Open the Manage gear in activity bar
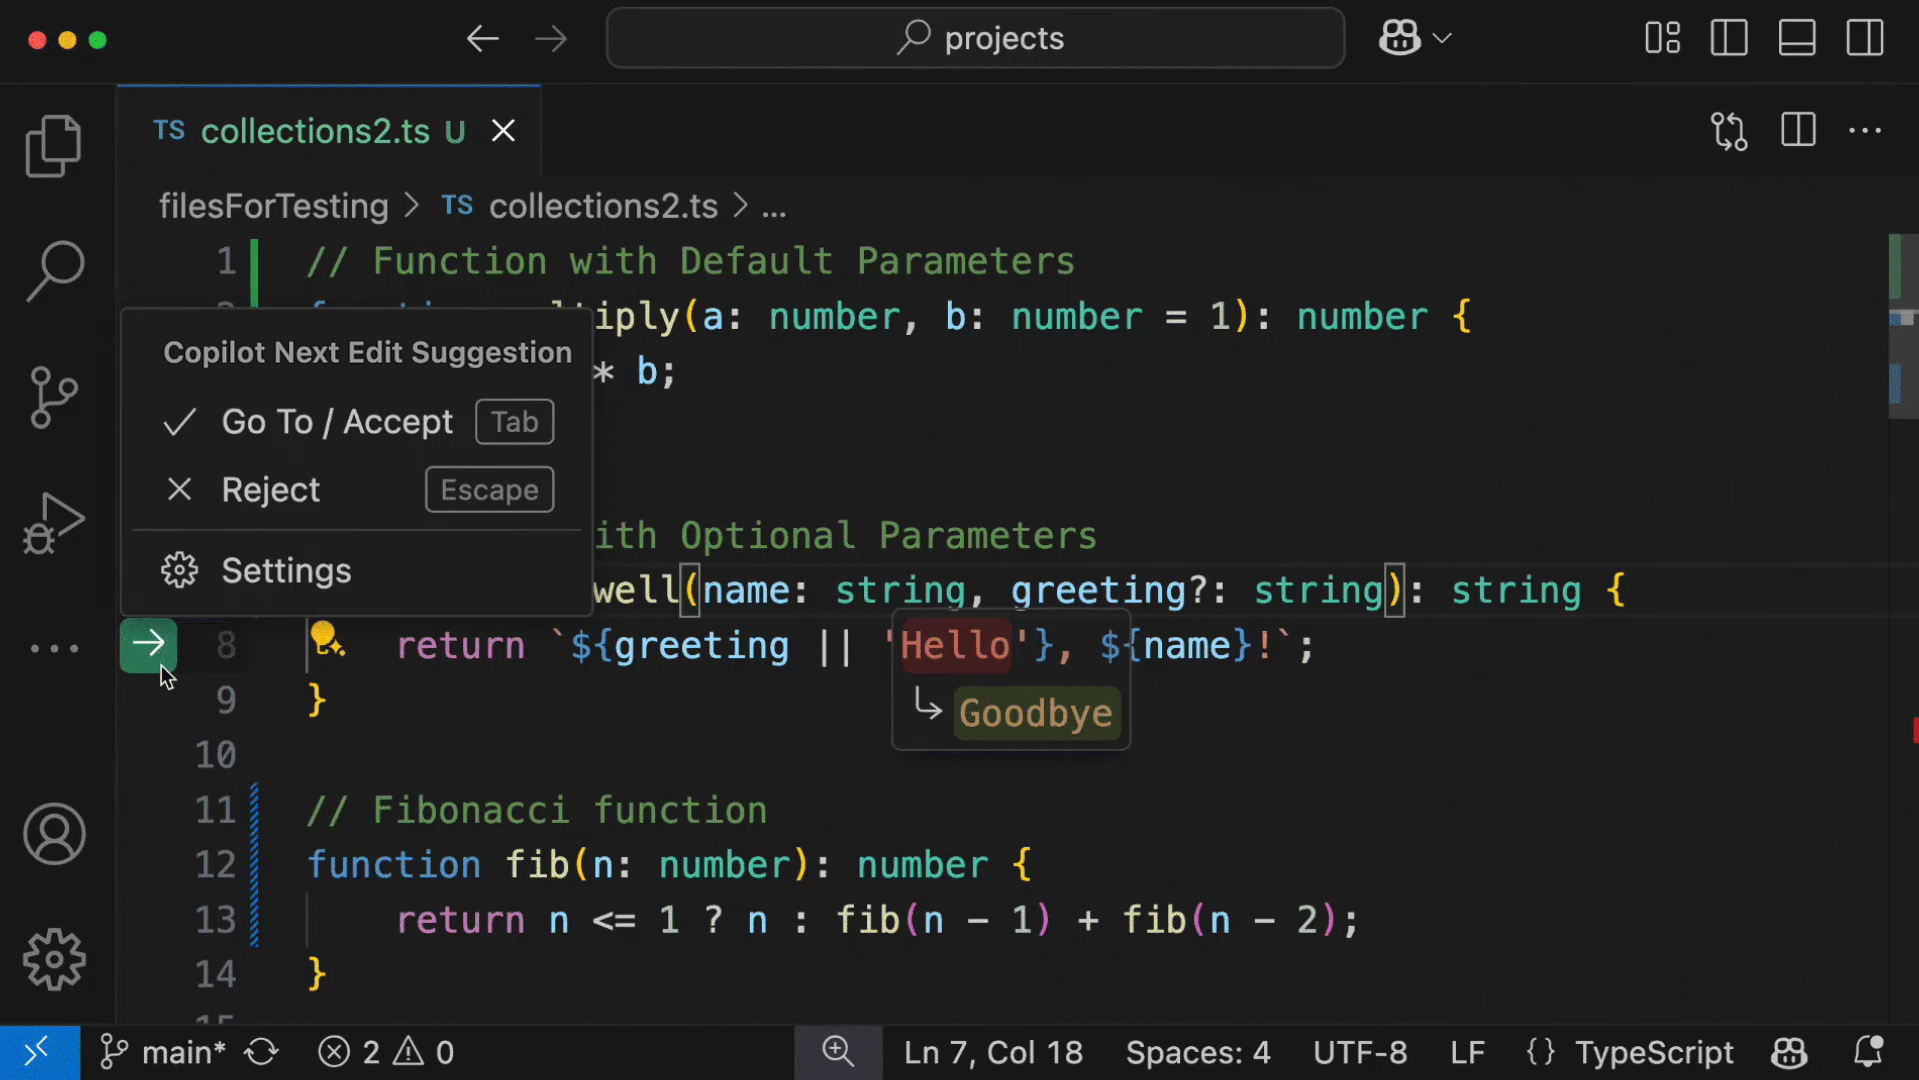Screen dimensions: 1919x1080 coord(54,960)
